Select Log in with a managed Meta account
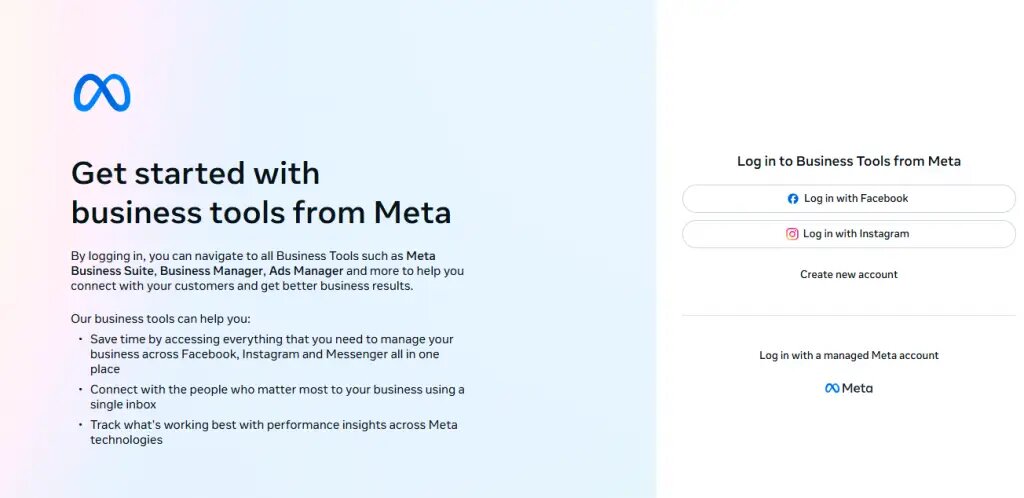Screen dimensions: 1024x498 (849, 355)
